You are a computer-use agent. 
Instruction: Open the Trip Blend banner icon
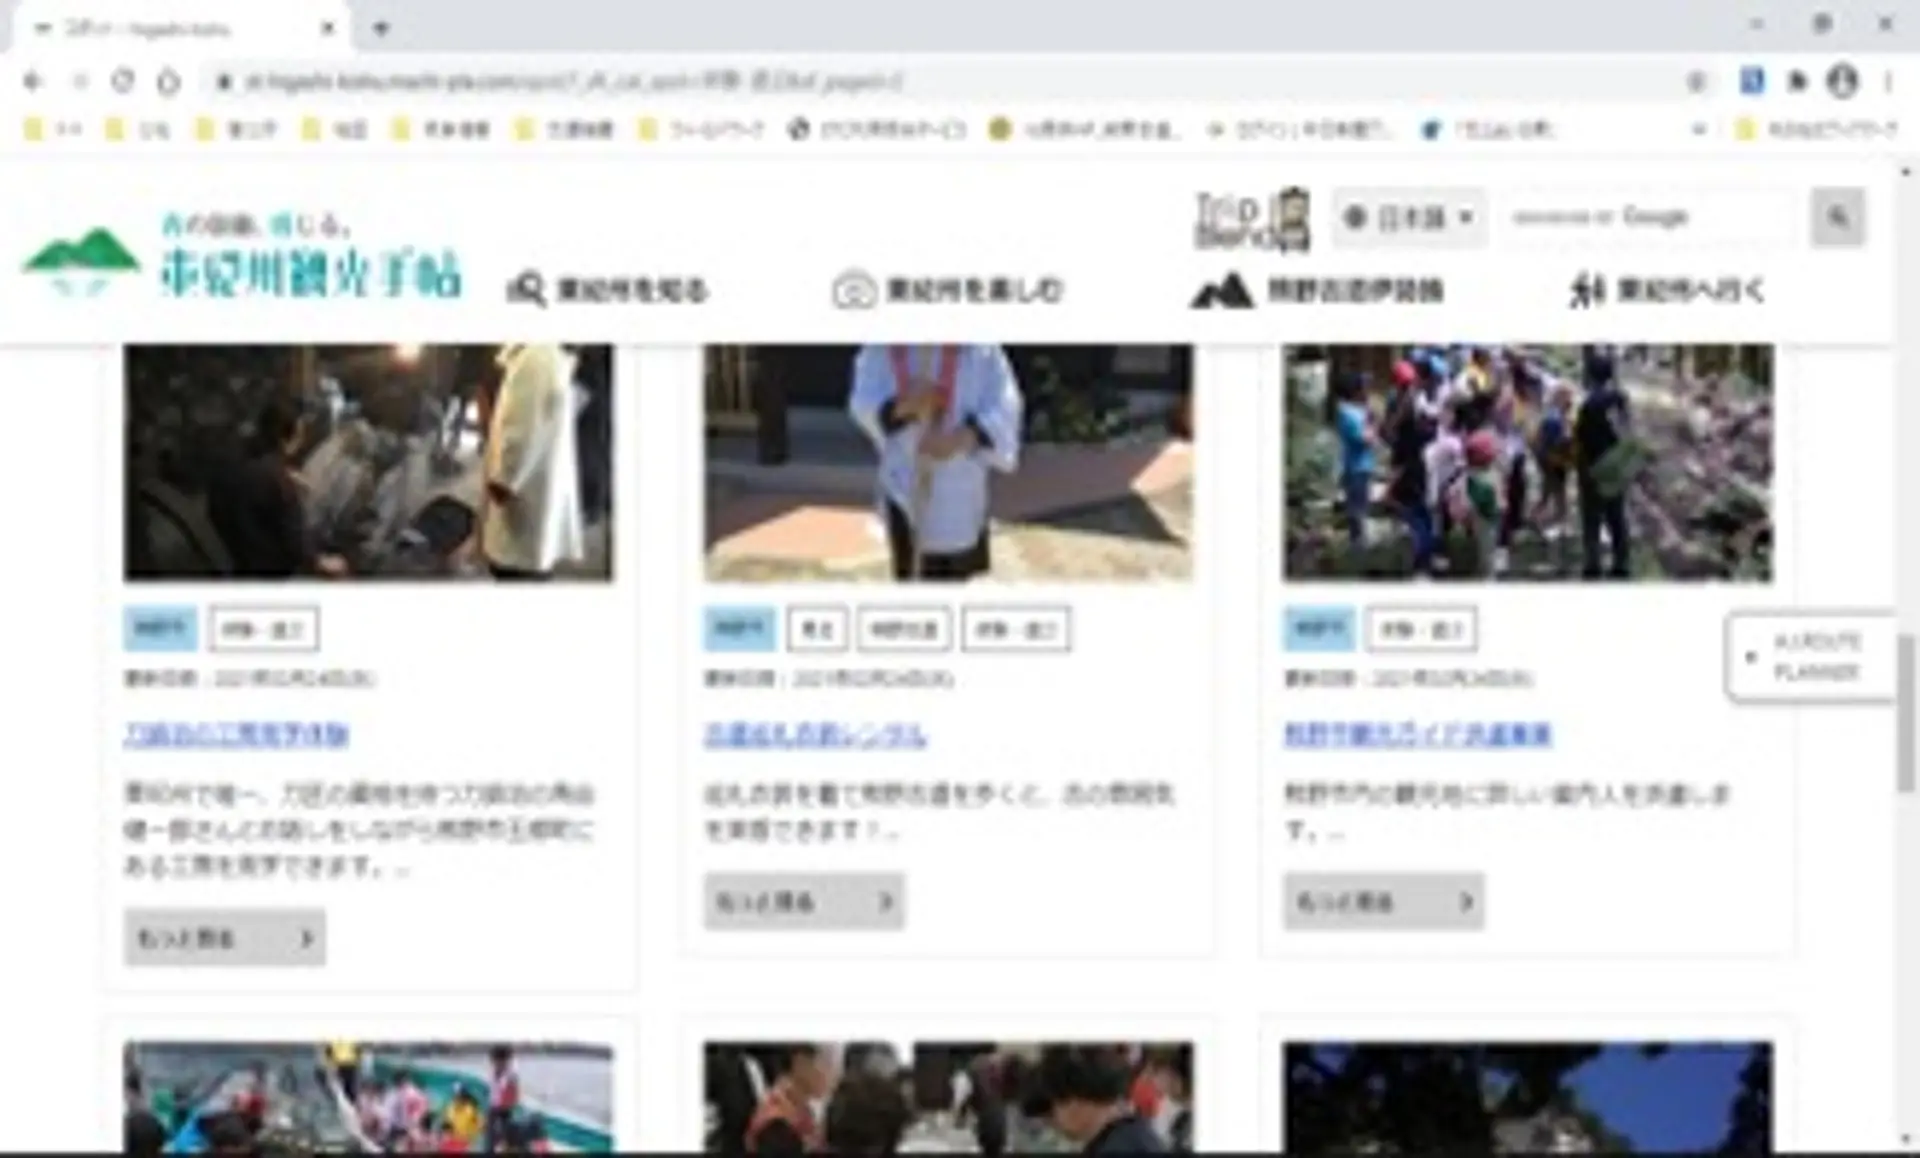1253,219
